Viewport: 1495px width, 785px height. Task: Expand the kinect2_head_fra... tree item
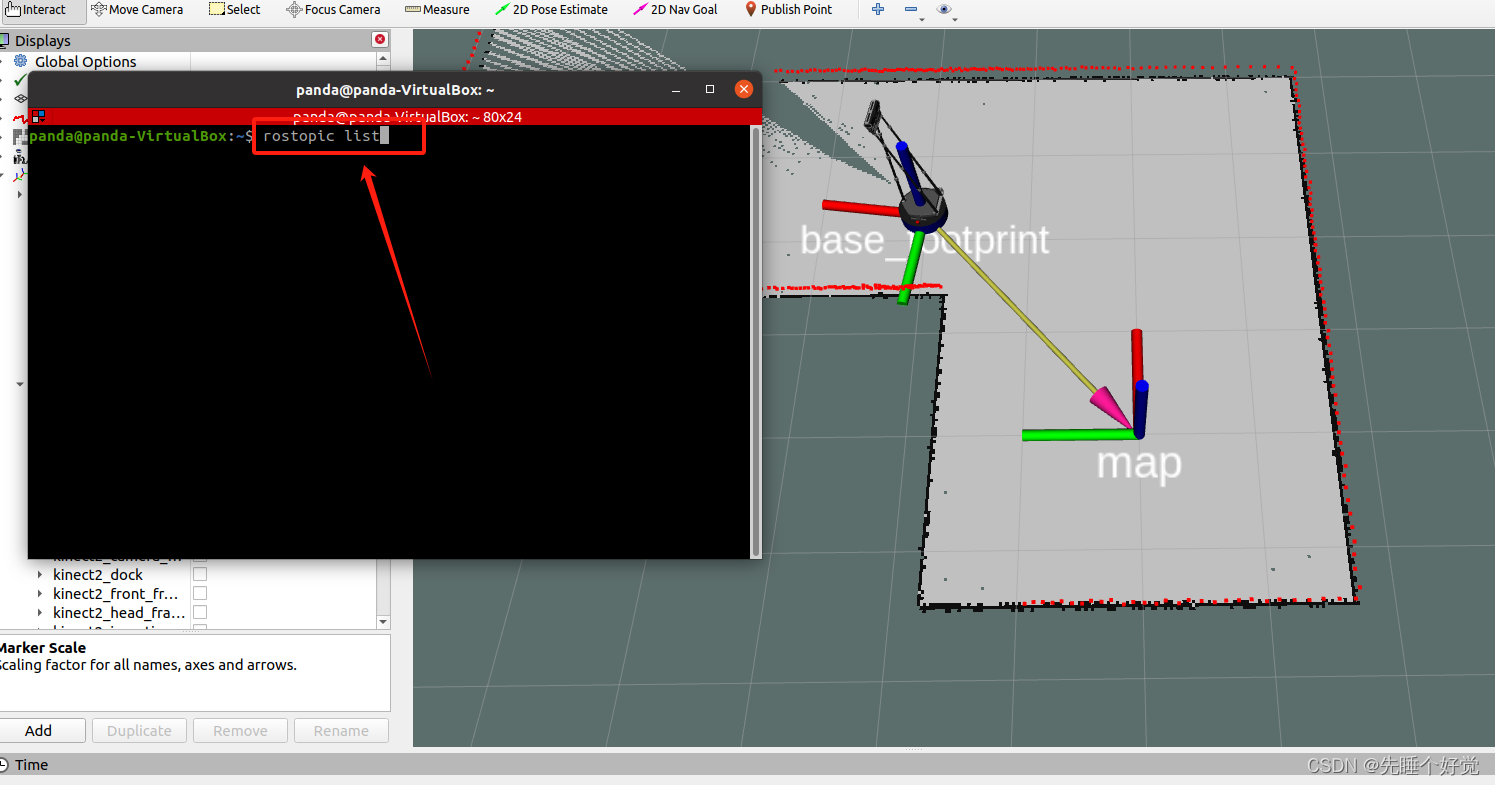[40, 613]
